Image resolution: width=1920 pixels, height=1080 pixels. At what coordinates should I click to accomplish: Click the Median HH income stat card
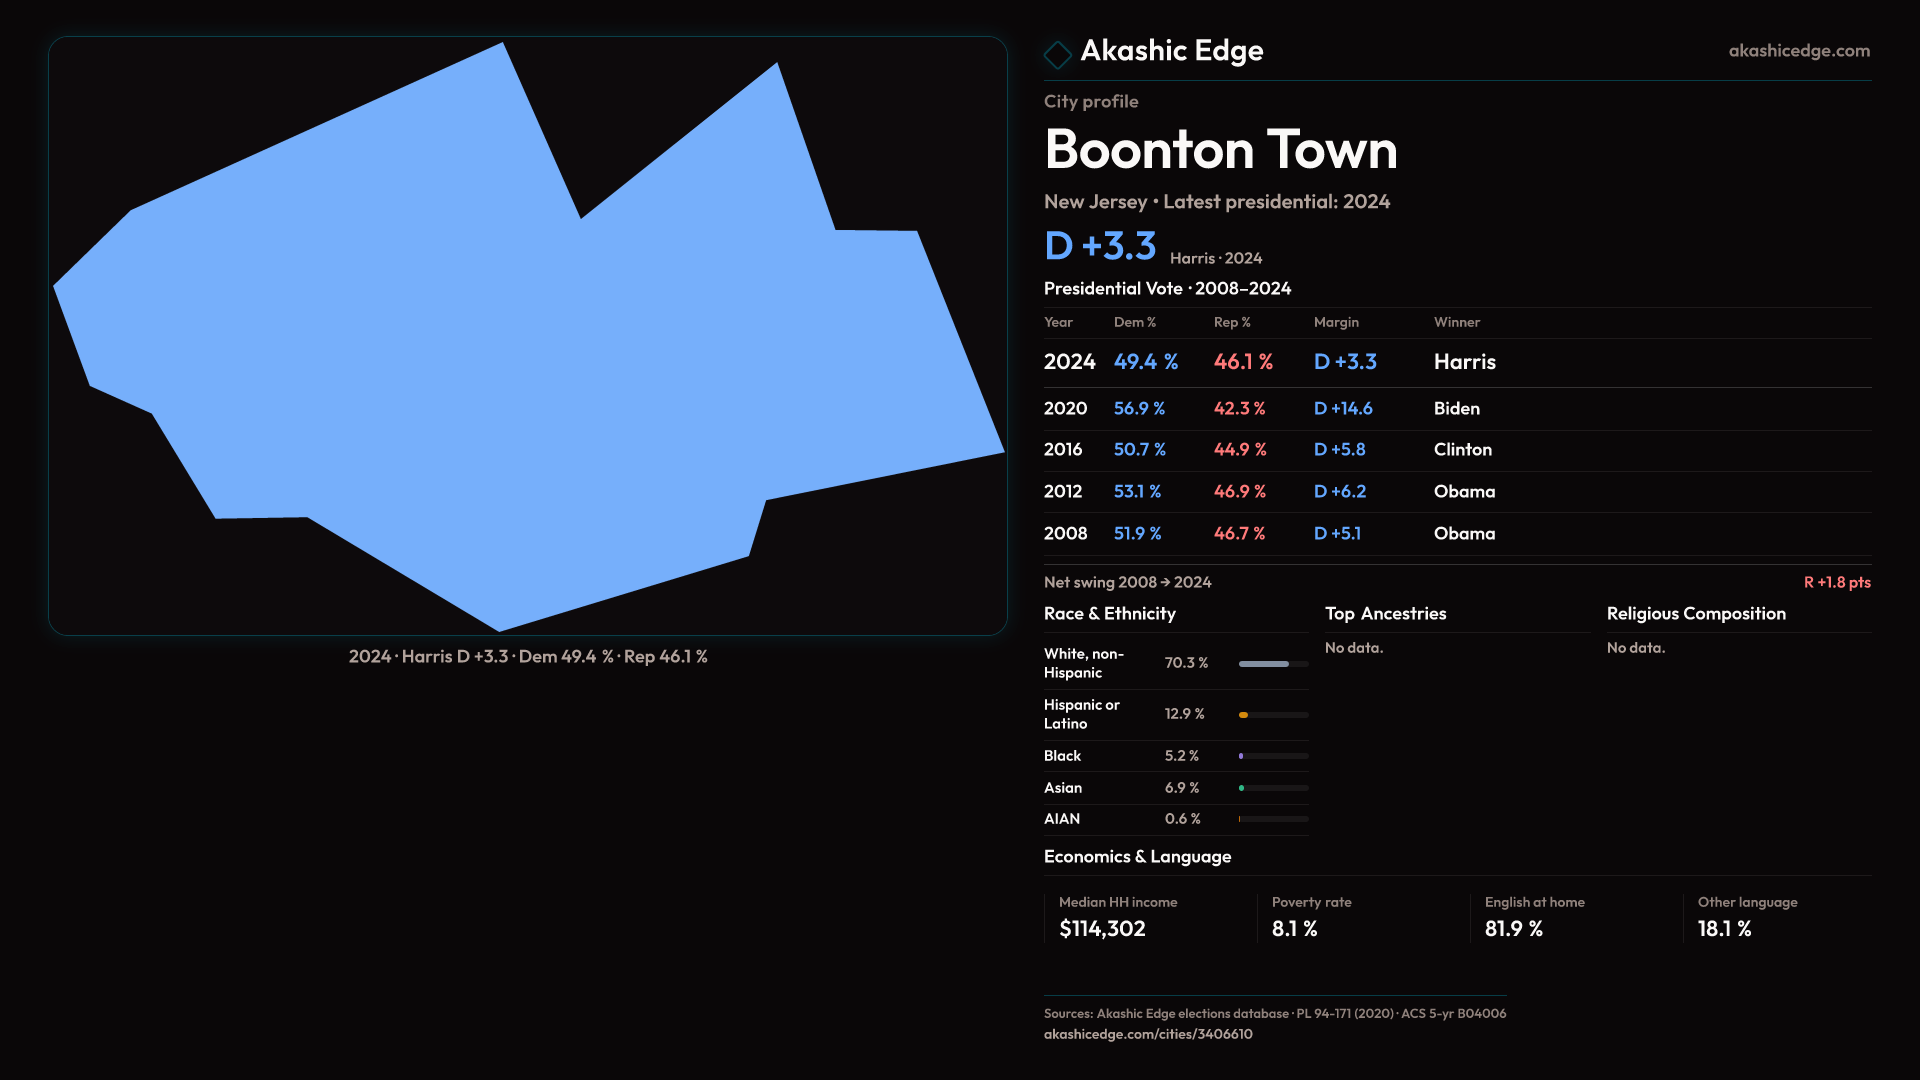point(1148,917)
